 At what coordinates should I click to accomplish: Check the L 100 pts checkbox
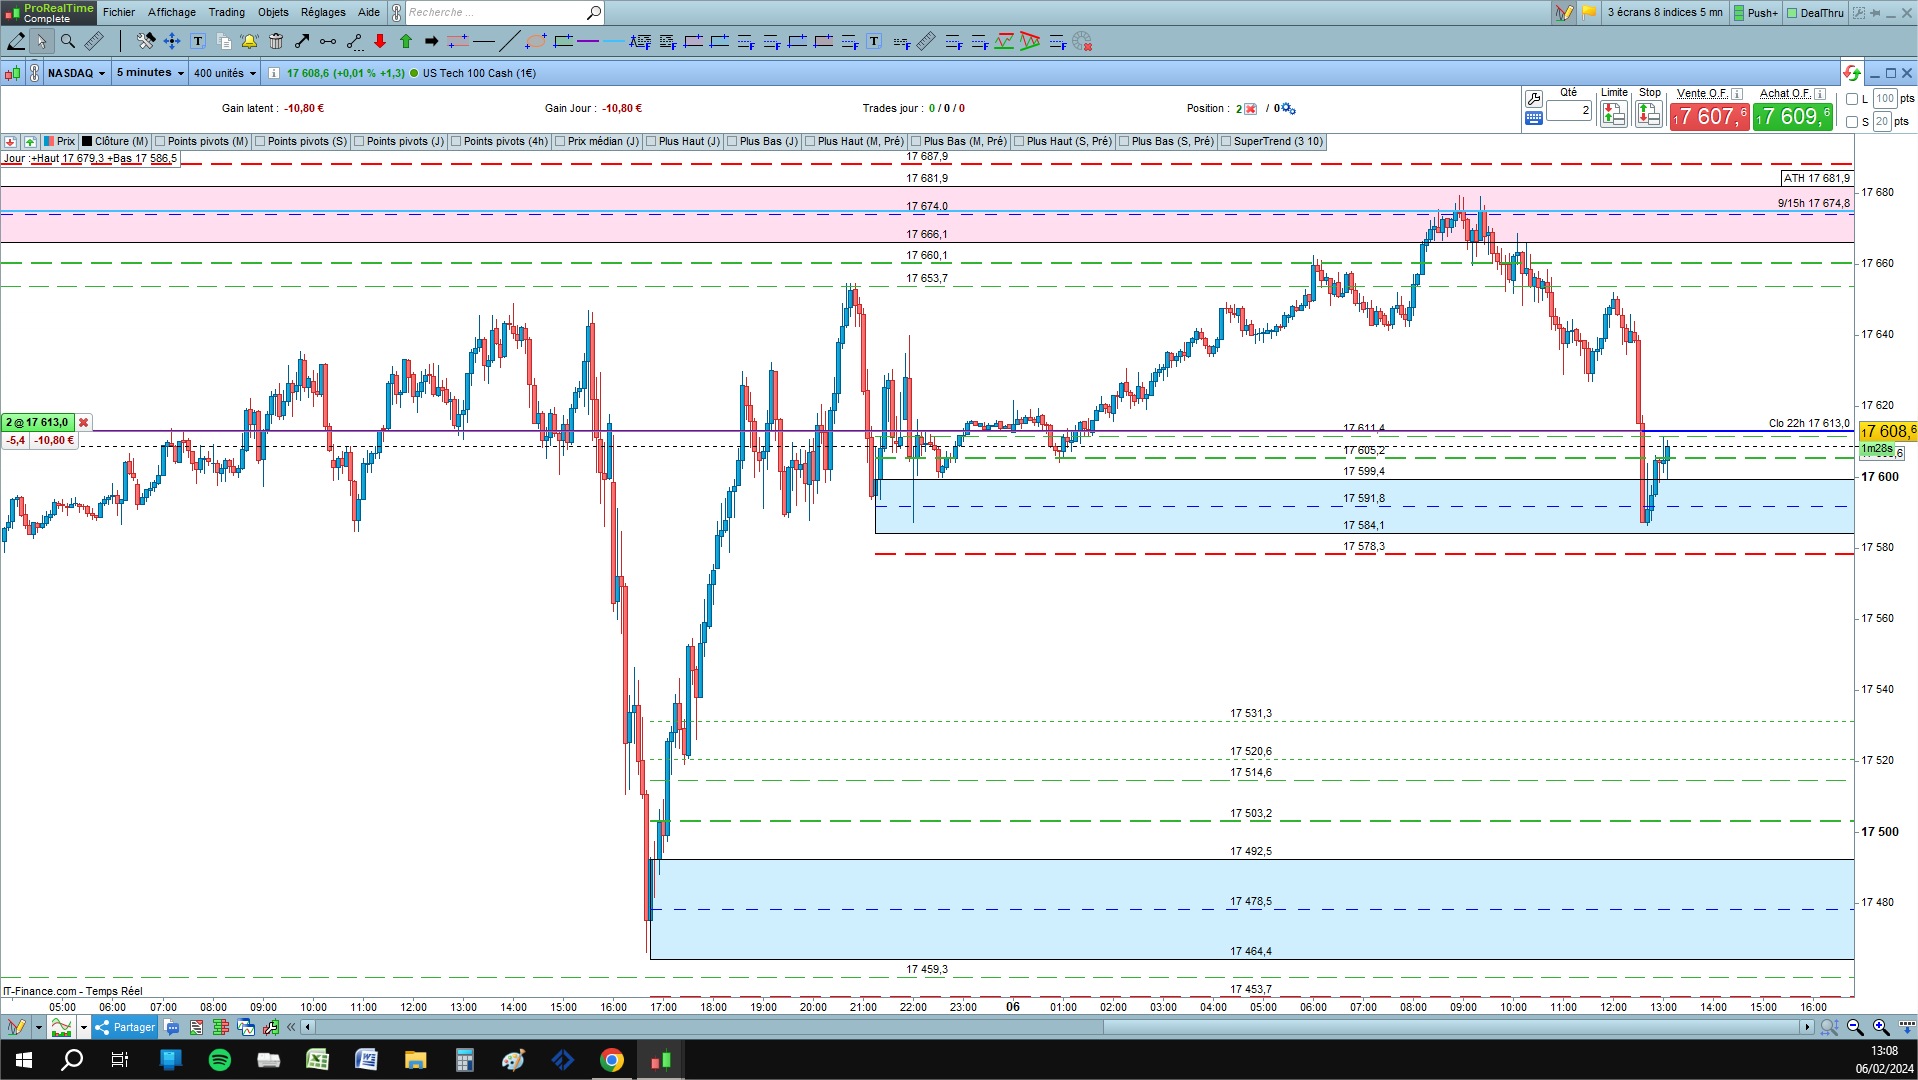click(1852, 99)
